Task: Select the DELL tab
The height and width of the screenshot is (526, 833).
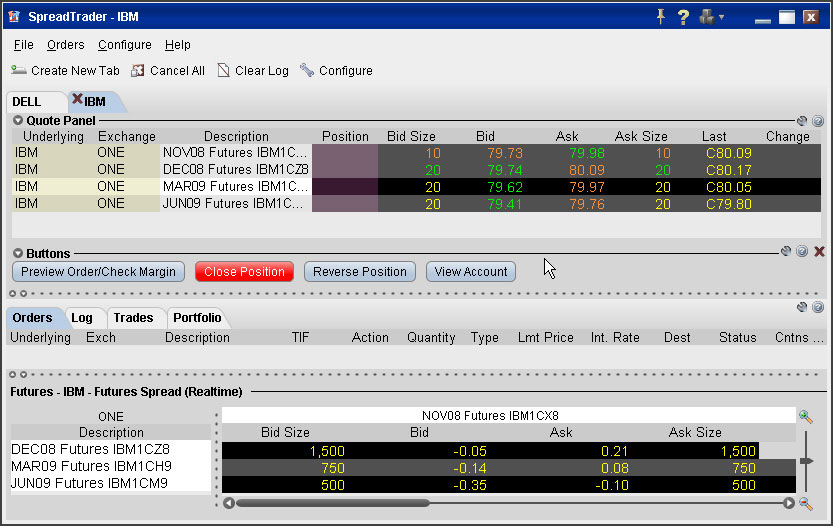Action: 27,102
